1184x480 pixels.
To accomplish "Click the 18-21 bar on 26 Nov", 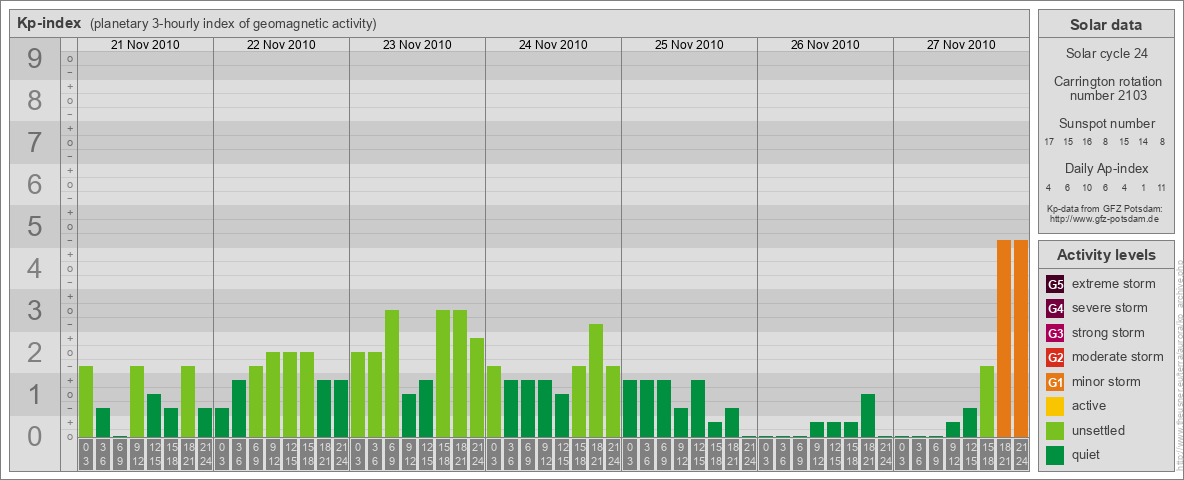I will pyautogui.click(x=868, y=416).
